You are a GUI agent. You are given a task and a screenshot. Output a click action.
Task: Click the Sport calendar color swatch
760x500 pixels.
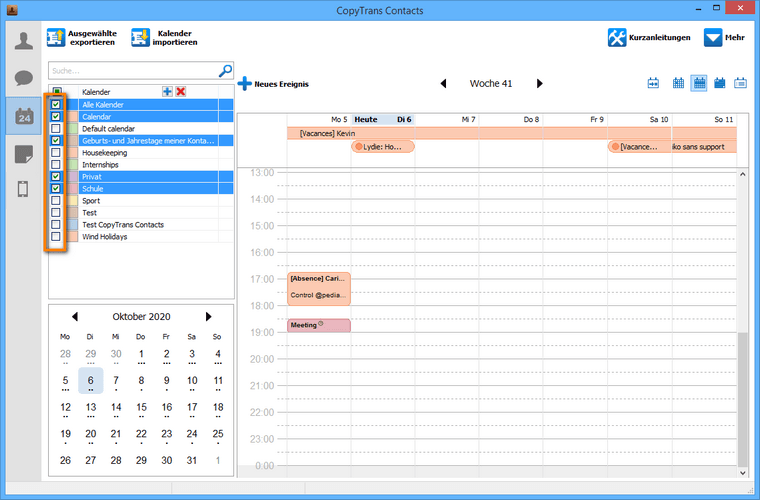tap(73, 201)
